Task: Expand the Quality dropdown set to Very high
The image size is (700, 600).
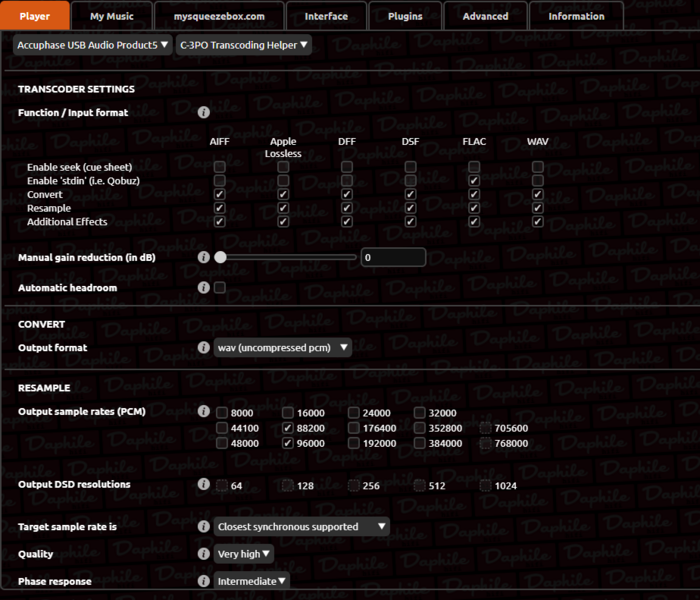Action: (244, 553)
